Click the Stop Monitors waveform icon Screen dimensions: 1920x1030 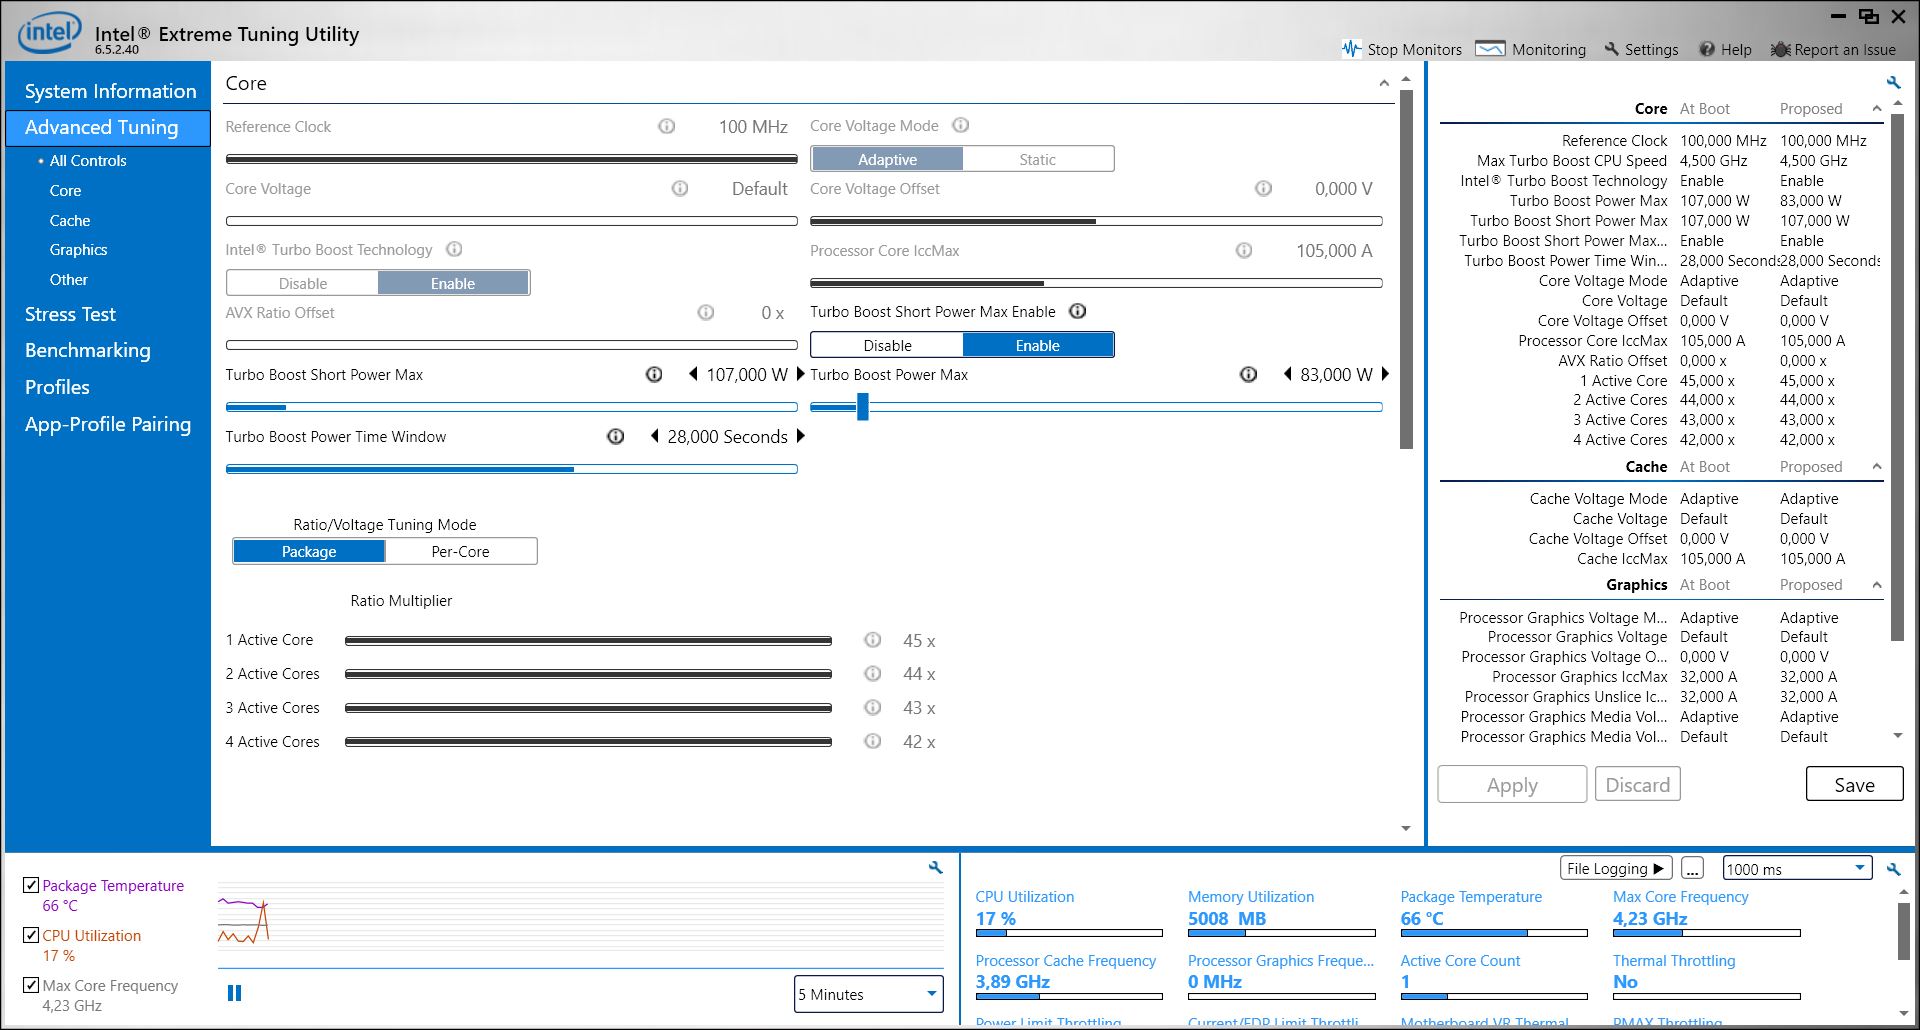pos(1351,49)
